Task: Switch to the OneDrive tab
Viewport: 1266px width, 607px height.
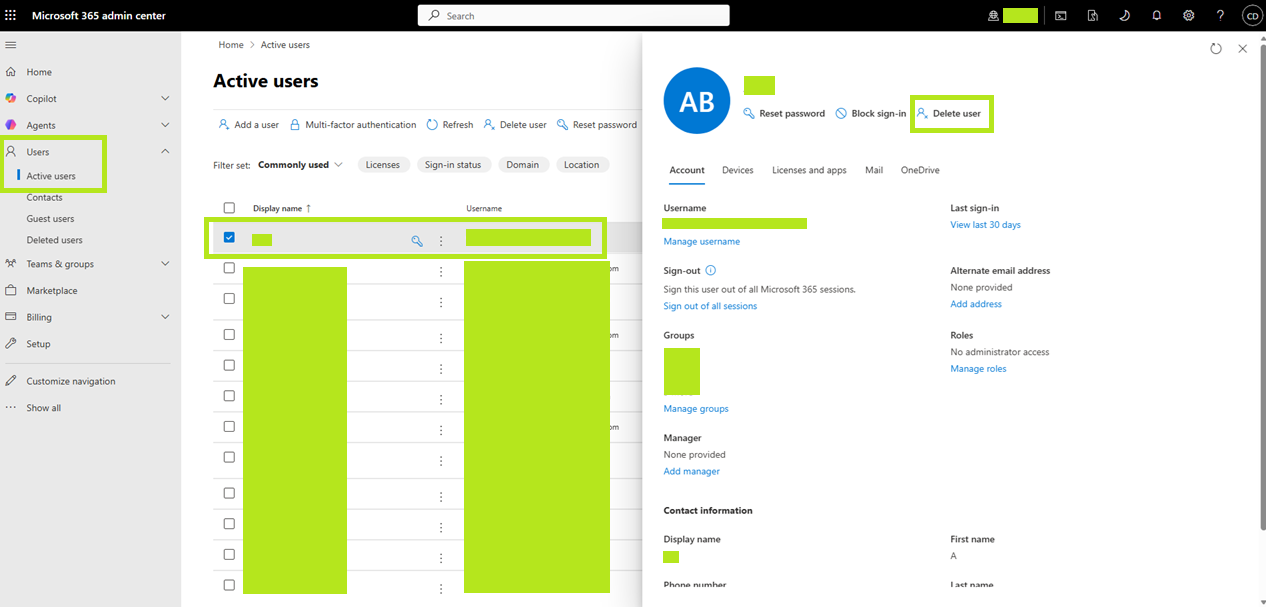Action: click(x=920, y=170)
